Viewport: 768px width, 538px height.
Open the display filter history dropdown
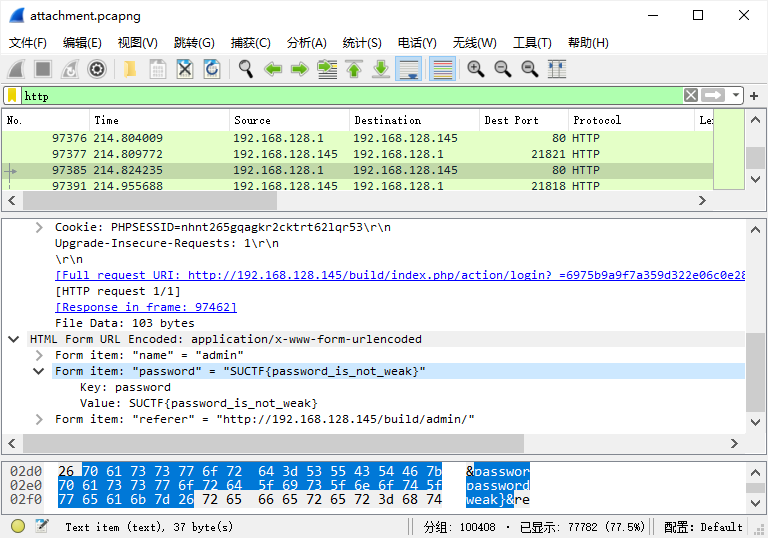[736, 96]
